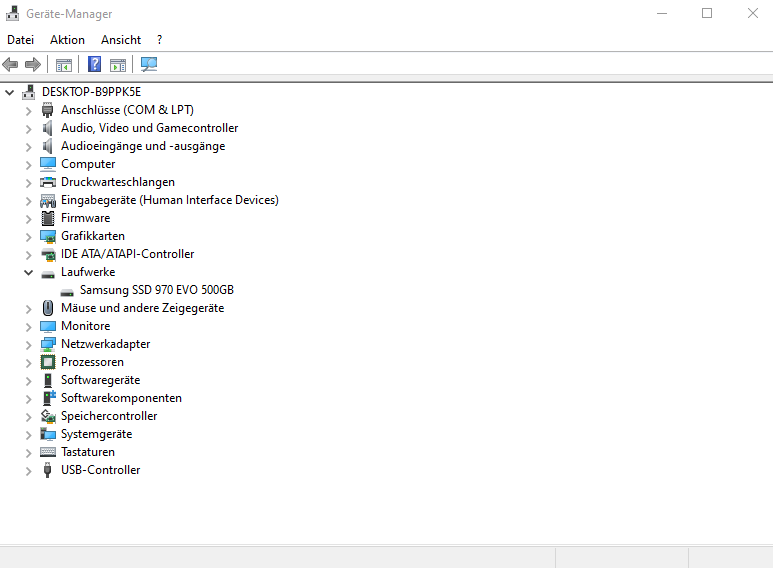The image size is (773, 568).
Task: Click the port icon beside Anschlüsse
Action: [48, 110]
